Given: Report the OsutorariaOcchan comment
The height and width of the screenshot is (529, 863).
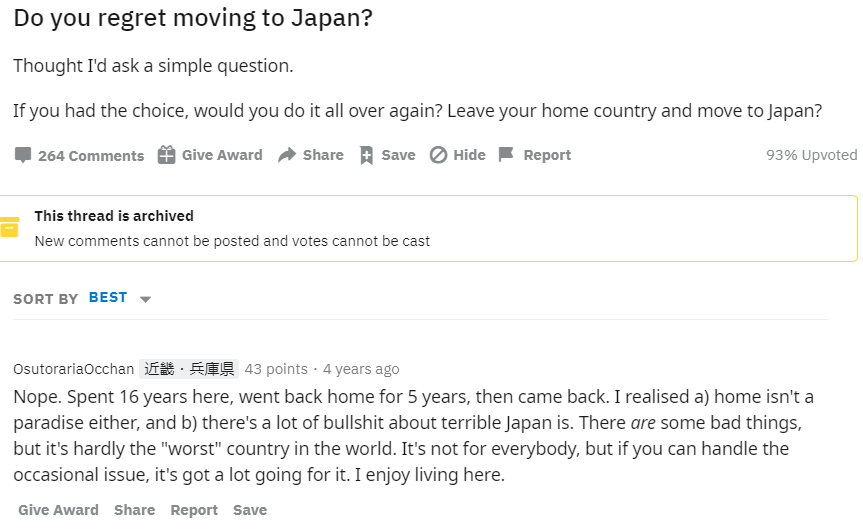Looking at the screenshot, I should pos(194,510).
